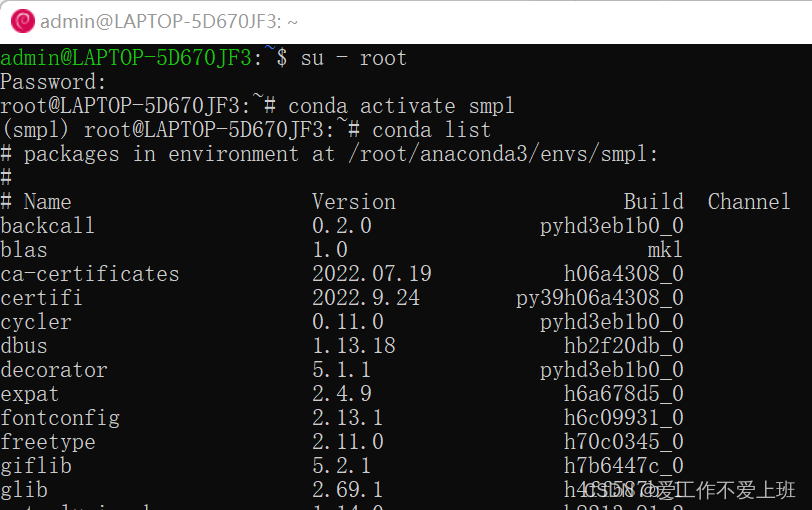Click the 'conda activate smpl' command

coord(401,106)
